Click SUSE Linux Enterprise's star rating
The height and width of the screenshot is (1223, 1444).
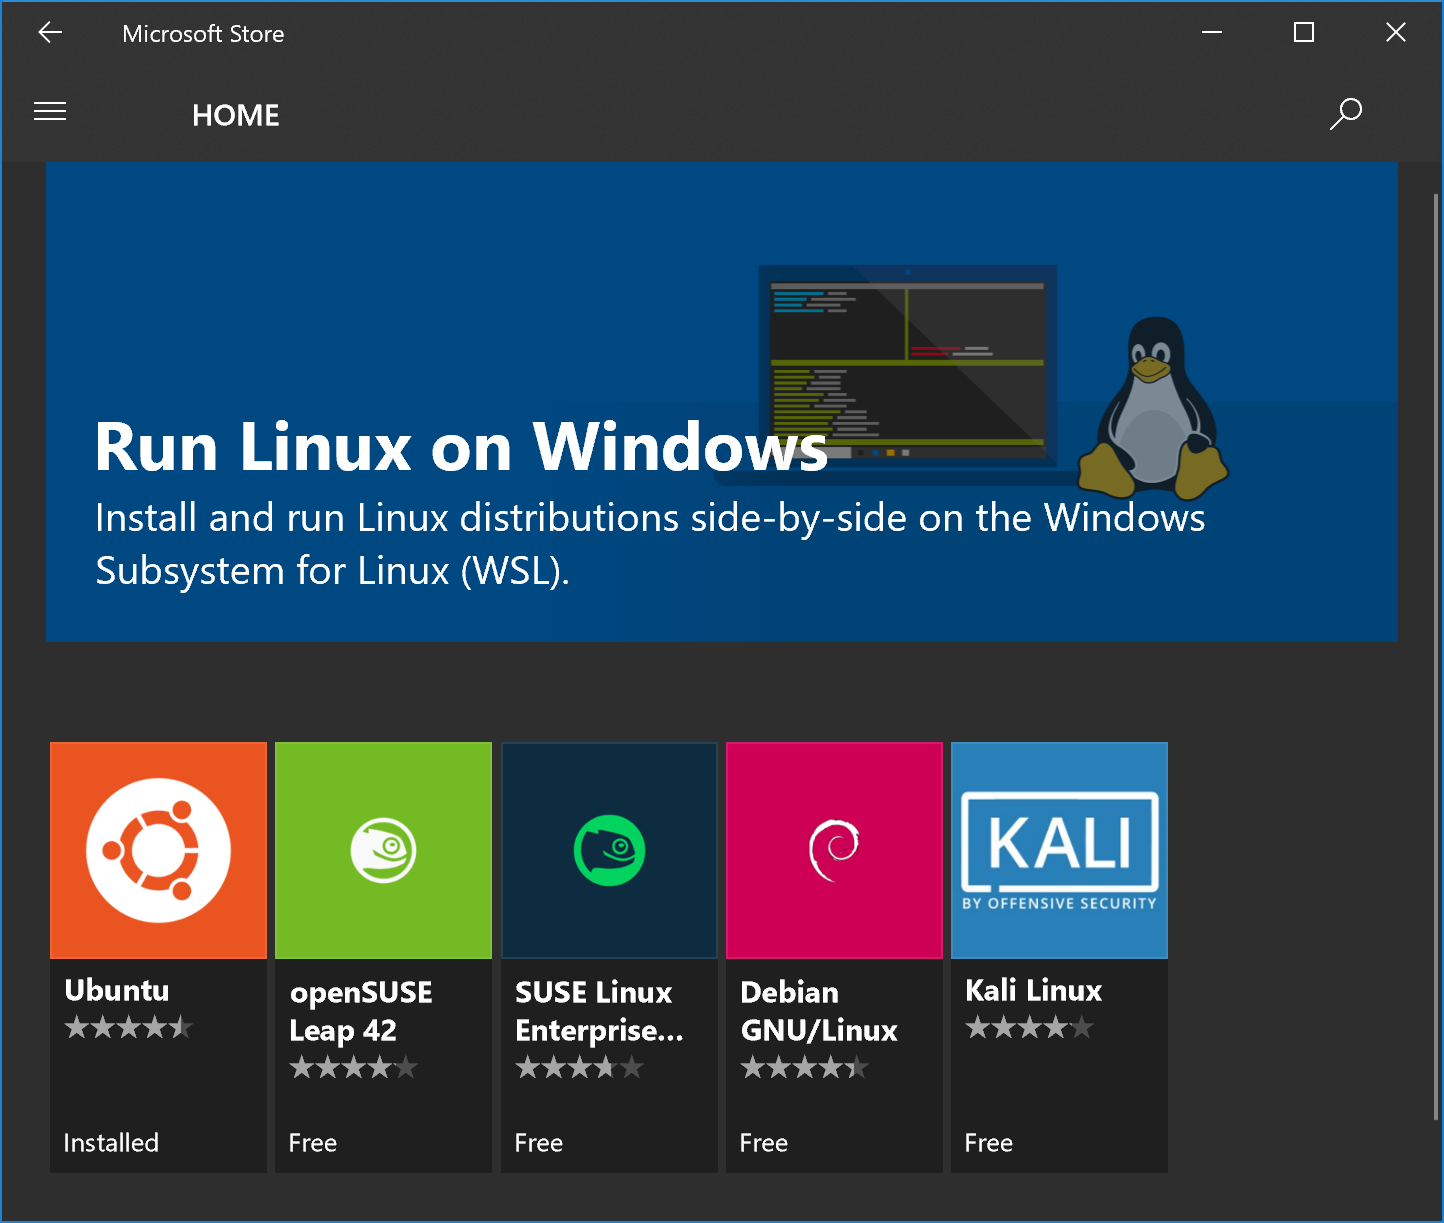click(x=580, y=1068)
